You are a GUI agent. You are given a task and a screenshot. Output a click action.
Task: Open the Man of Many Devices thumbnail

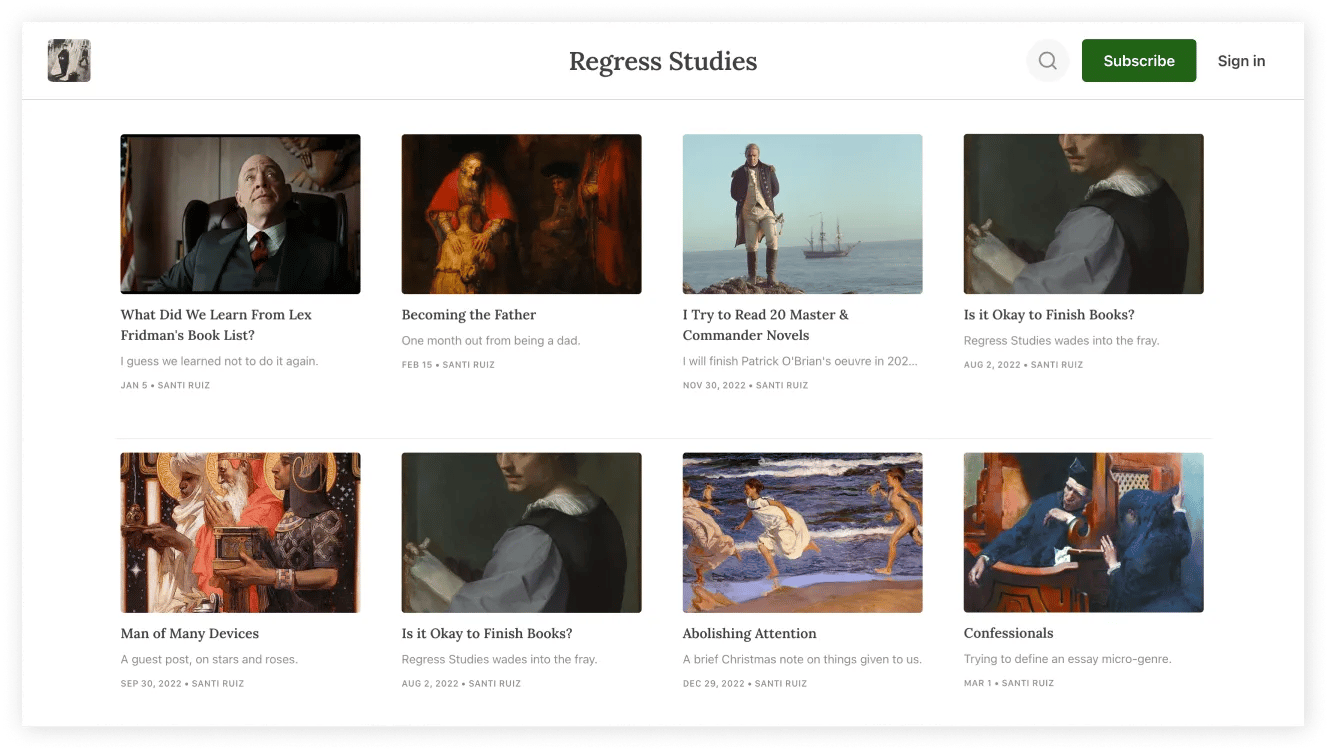(240, 533)
